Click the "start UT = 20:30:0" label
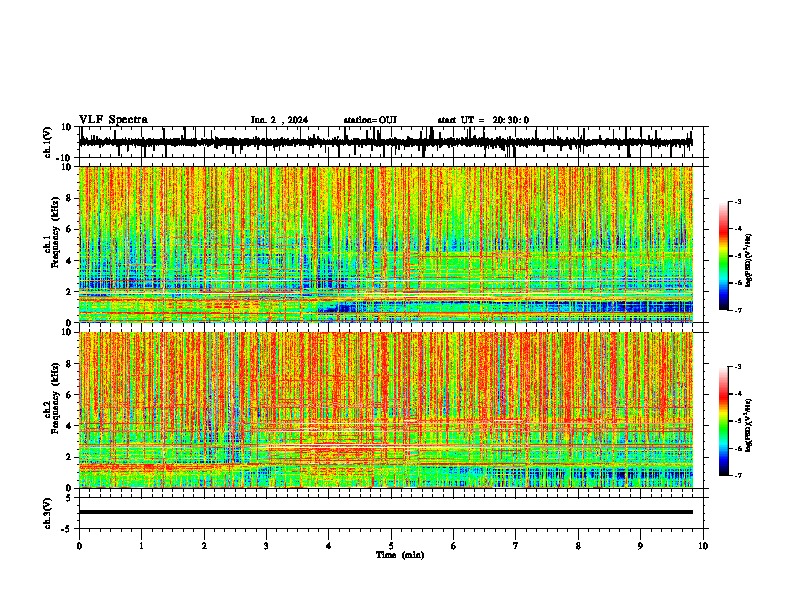The width and height of the screenshot is (792, 612). 483,120
